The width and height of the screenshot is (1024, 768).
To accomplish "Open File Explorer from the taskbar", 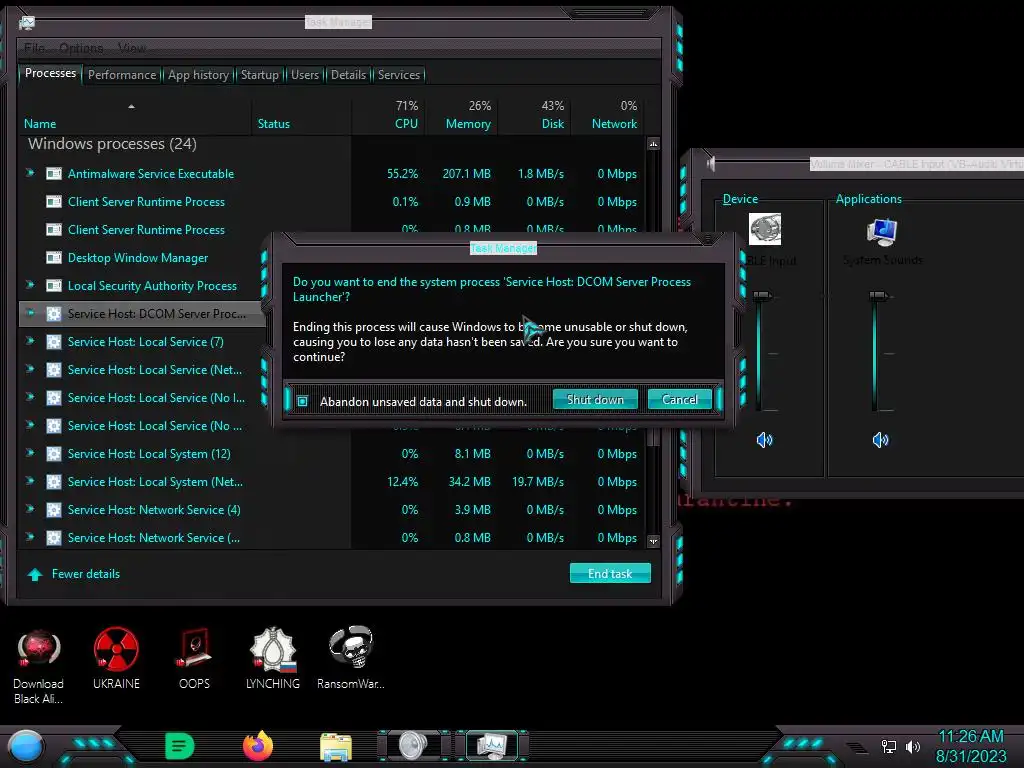I will tap(336, 747).
